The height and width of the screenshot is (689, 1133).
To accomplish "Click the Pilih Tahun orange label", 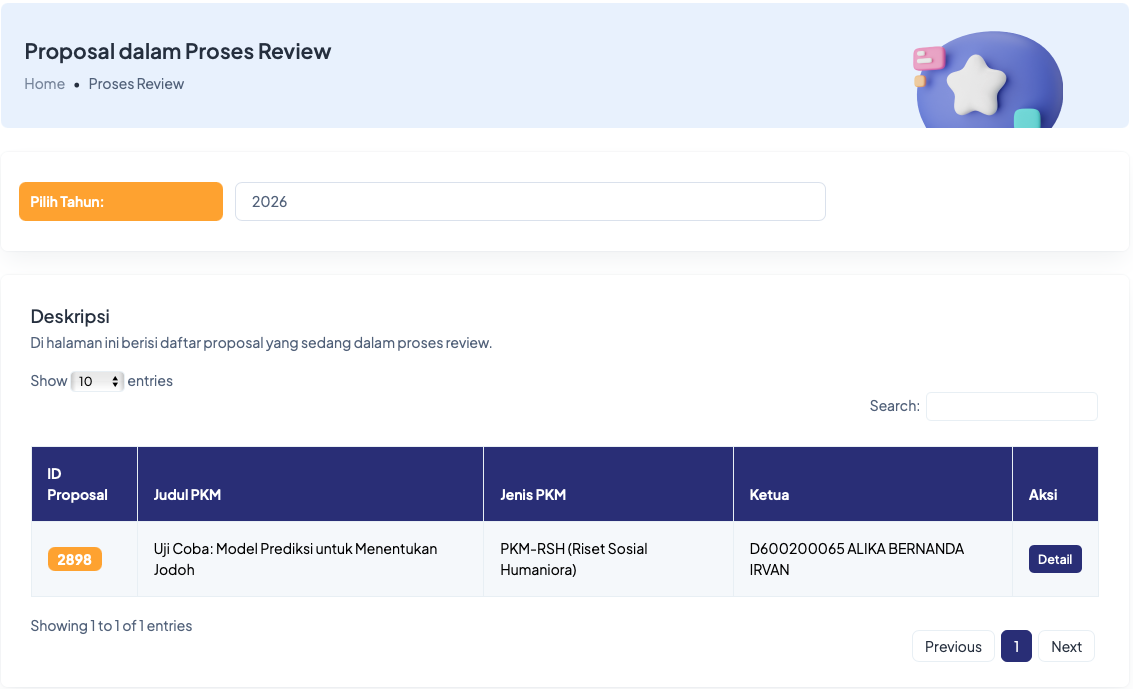I will click(121, 202).
